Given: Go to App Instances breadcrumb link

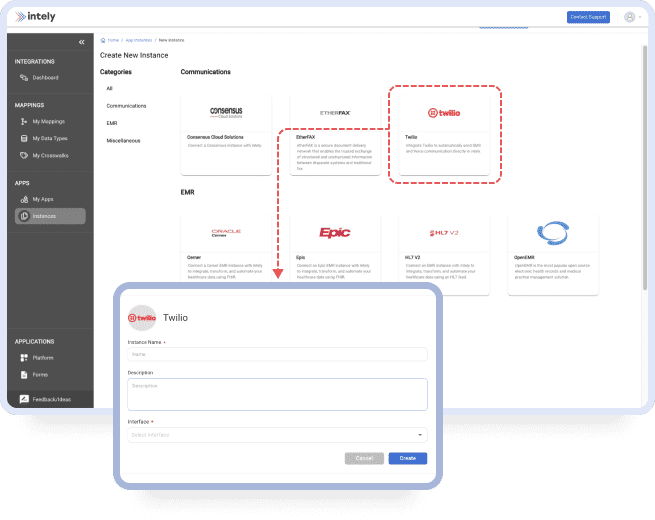Looking at the screenshot, I should (x=139, y=41).
